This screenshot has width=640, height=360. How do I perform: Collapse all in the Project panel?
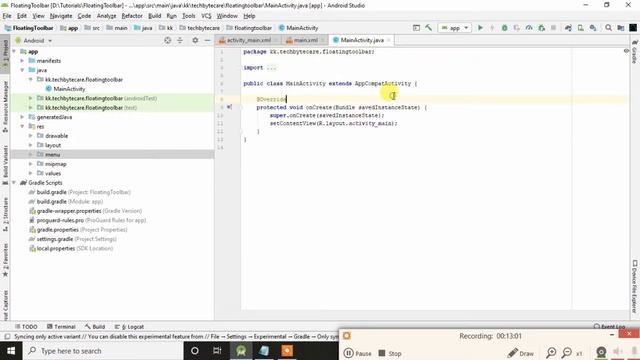coord(180,40)
